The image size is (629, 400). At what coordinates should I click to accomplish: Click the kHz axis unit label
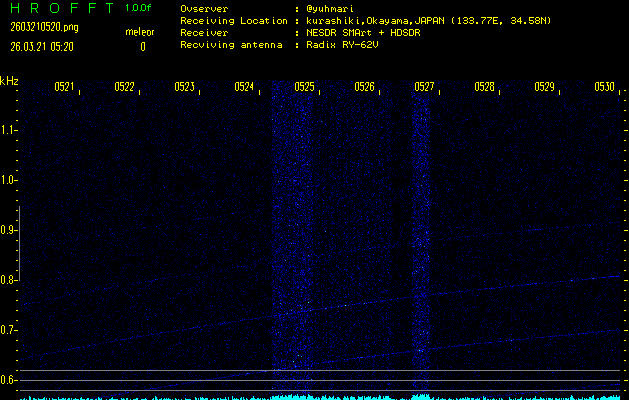click(x=9, y=81)
